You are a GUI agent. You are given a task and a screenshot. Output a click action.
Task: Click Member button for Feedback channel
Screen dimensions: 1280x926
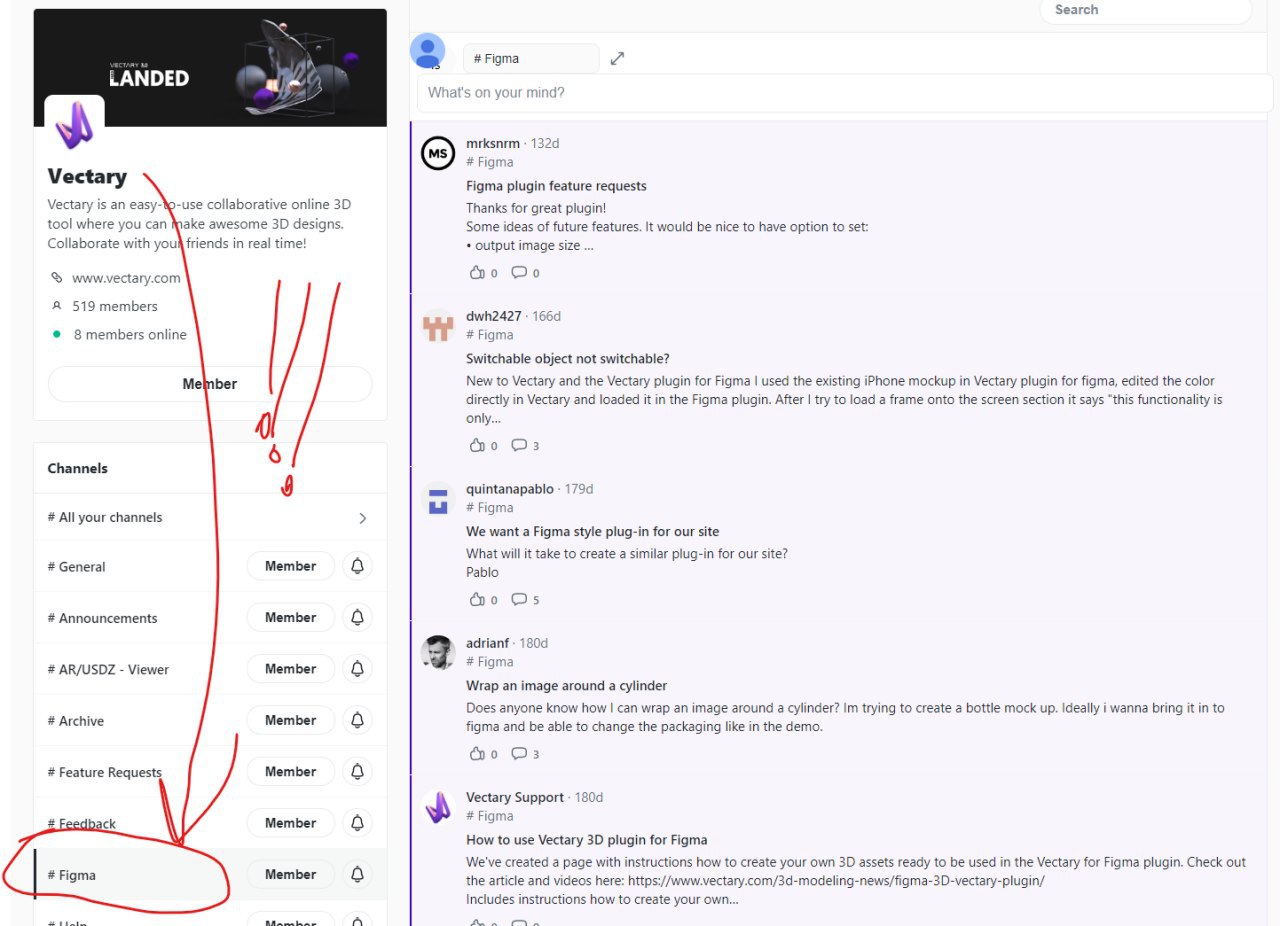pos(291,823)
